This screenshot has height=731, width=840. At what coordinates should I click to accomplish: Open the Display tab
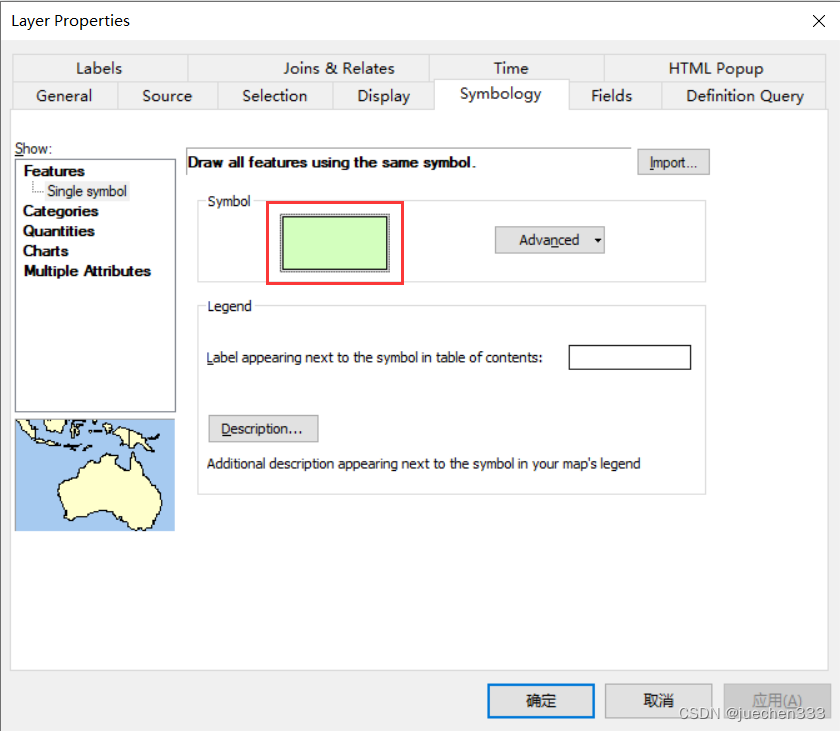pyautogui.click(x=384, y=96)
